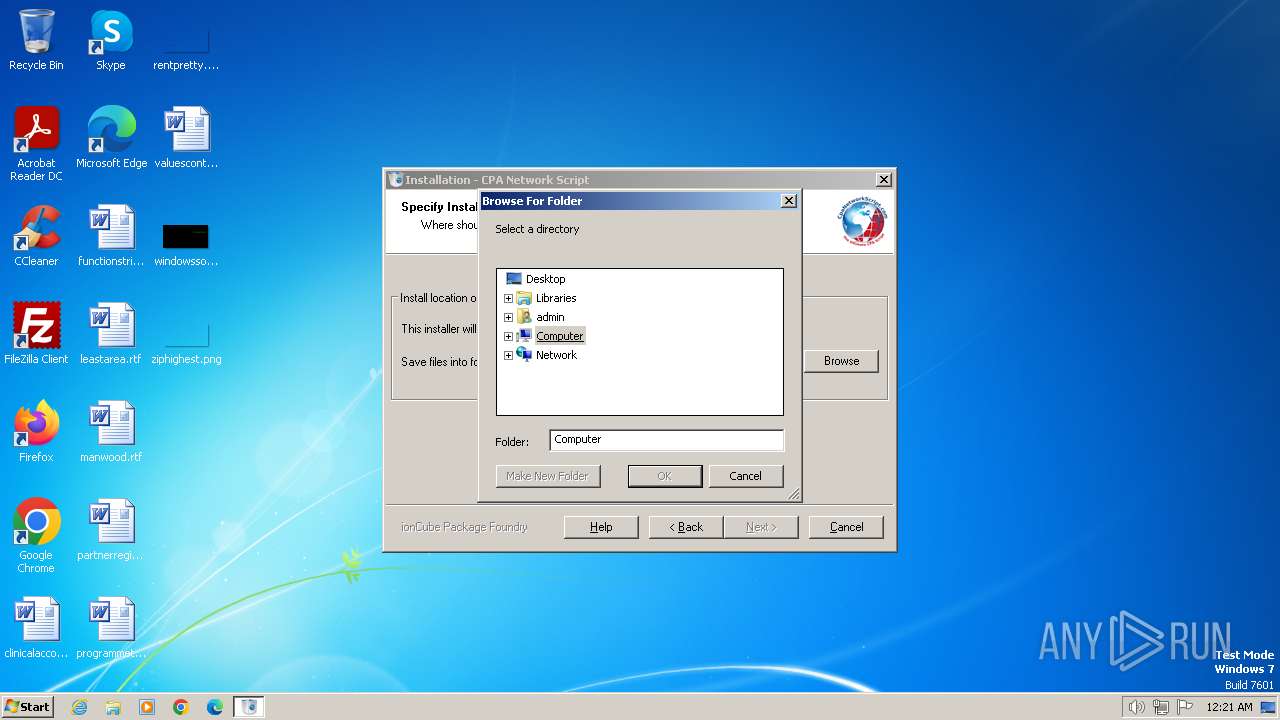This screenshot has width=1280, height=720.
Task: Select Desktop in folder tree
Action: [545, 279]
